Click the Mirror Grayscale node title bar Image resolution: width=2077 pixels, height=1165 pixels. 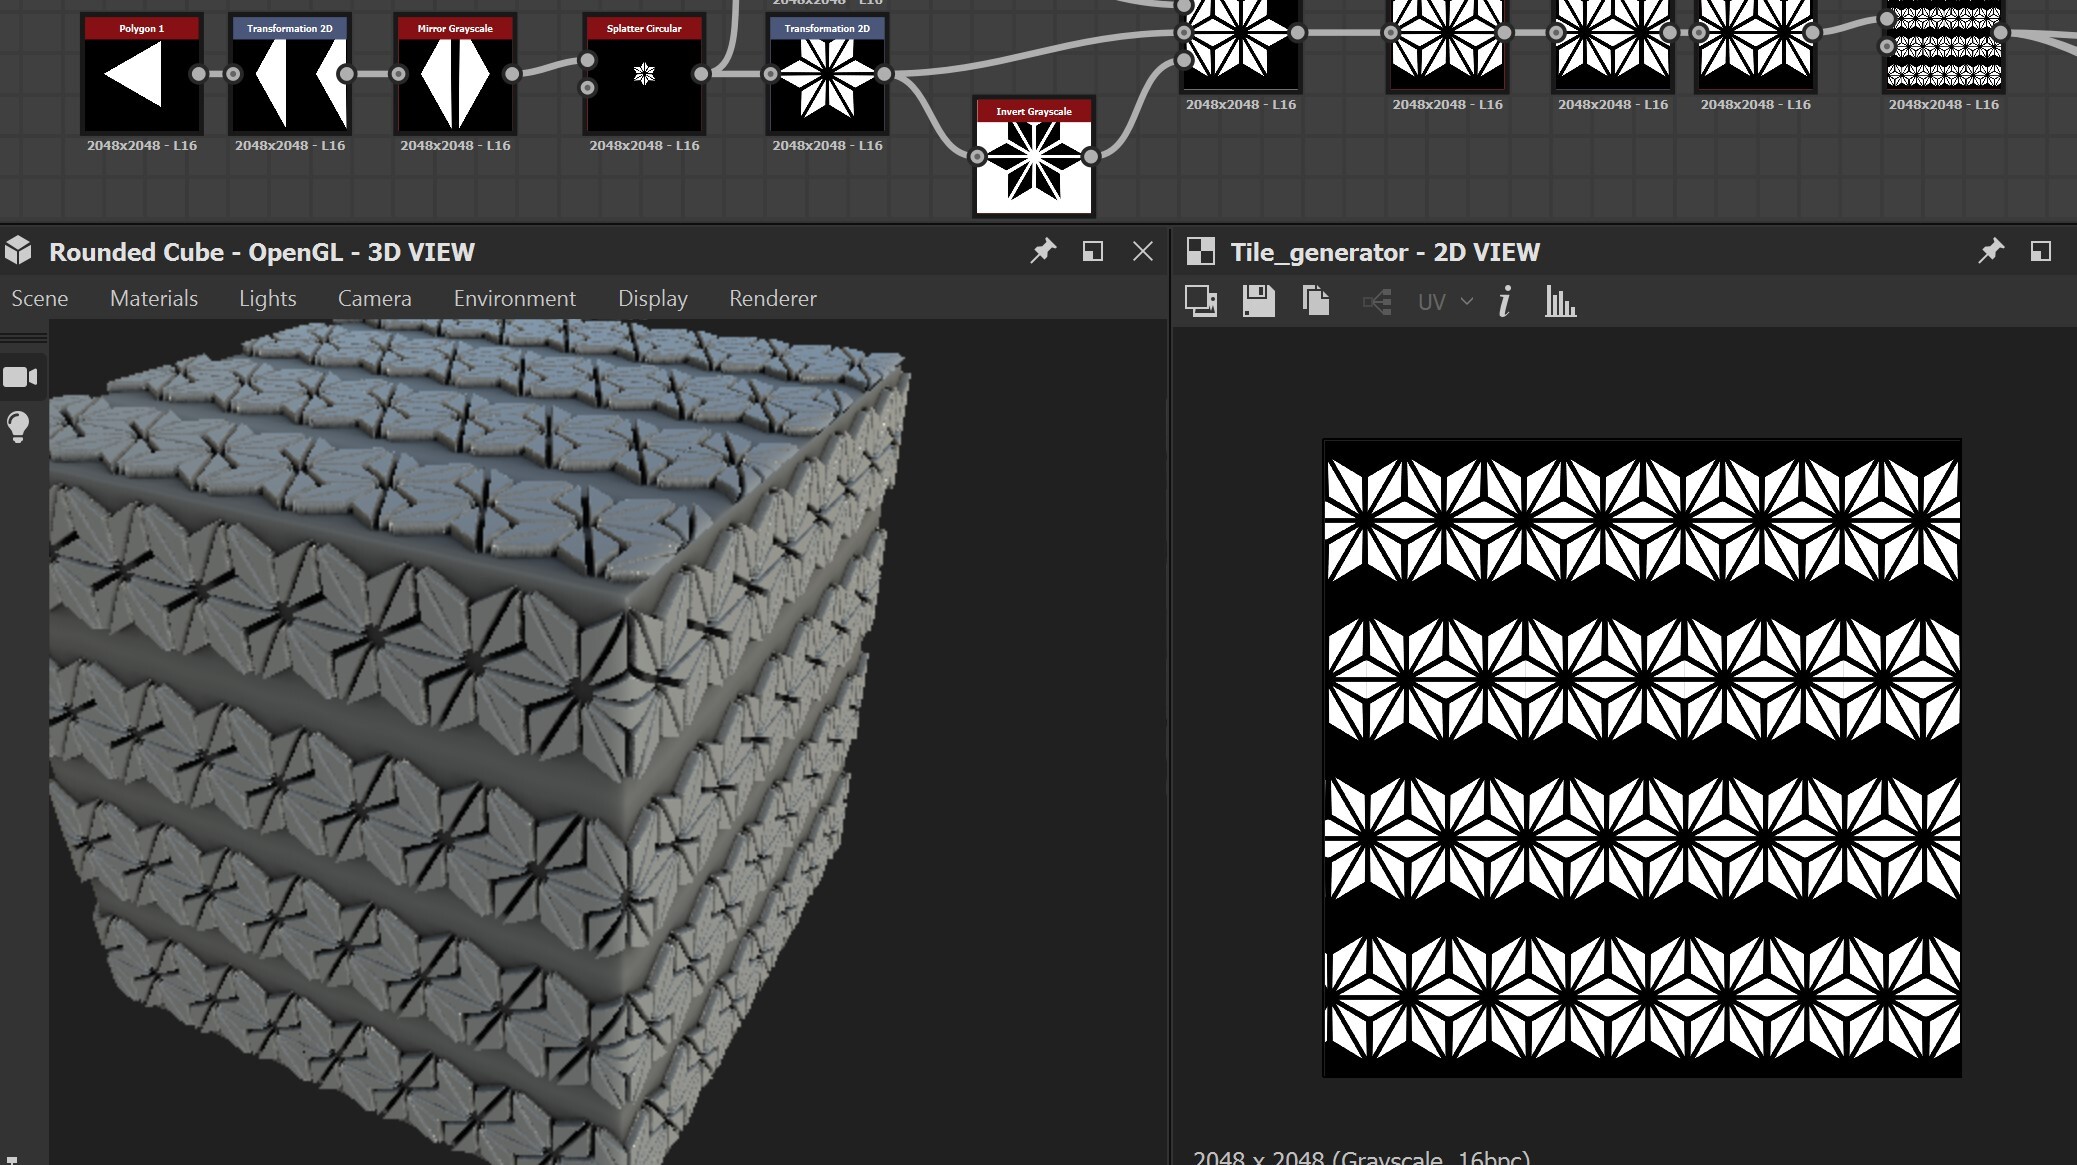455,28
